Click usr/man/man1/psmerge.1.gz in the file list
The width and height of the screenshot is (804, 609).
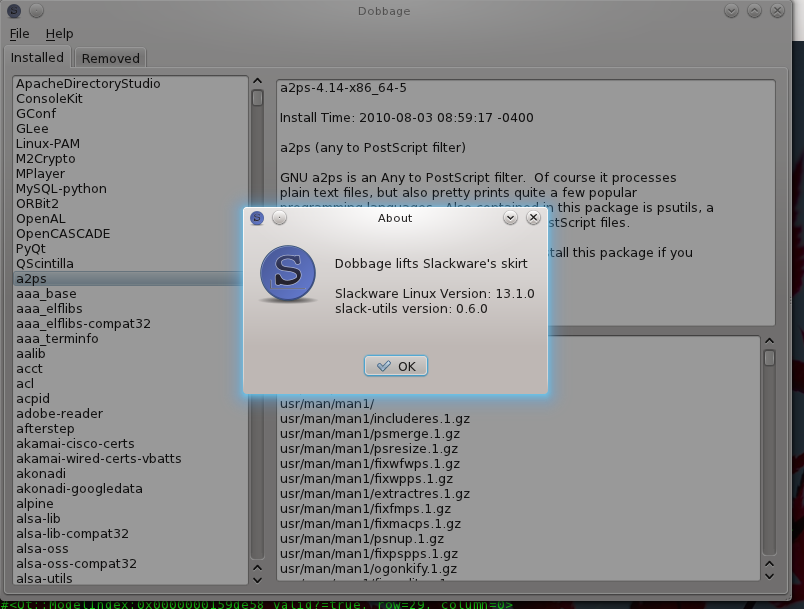coord(370,434)
